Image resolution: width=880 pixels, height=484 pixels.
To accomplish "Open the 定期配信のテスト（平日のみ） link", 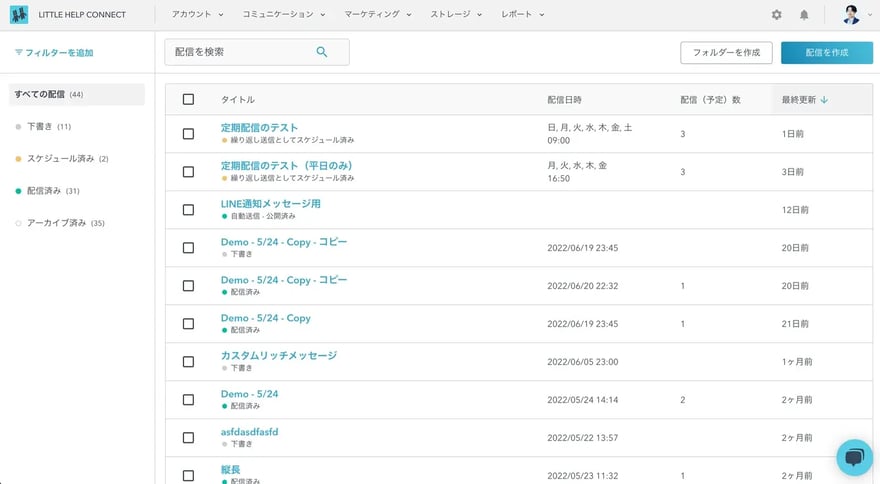I will pos(286,165).
